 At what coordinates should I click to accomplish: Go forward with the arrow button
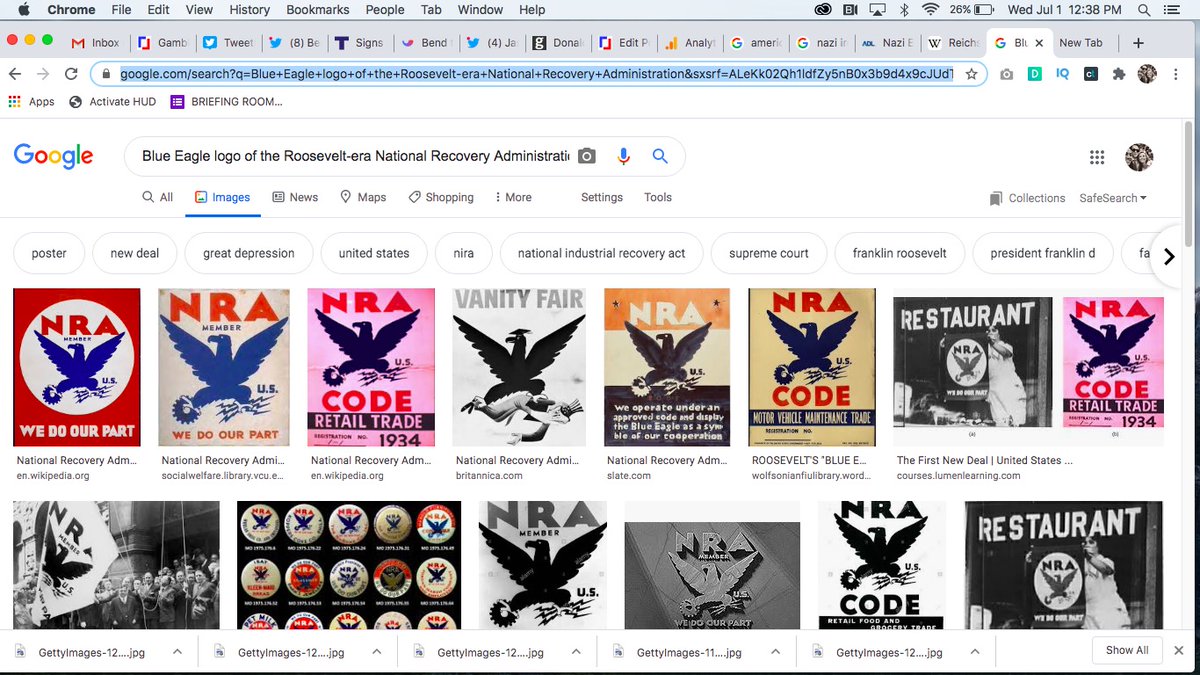tap(43, 74)
